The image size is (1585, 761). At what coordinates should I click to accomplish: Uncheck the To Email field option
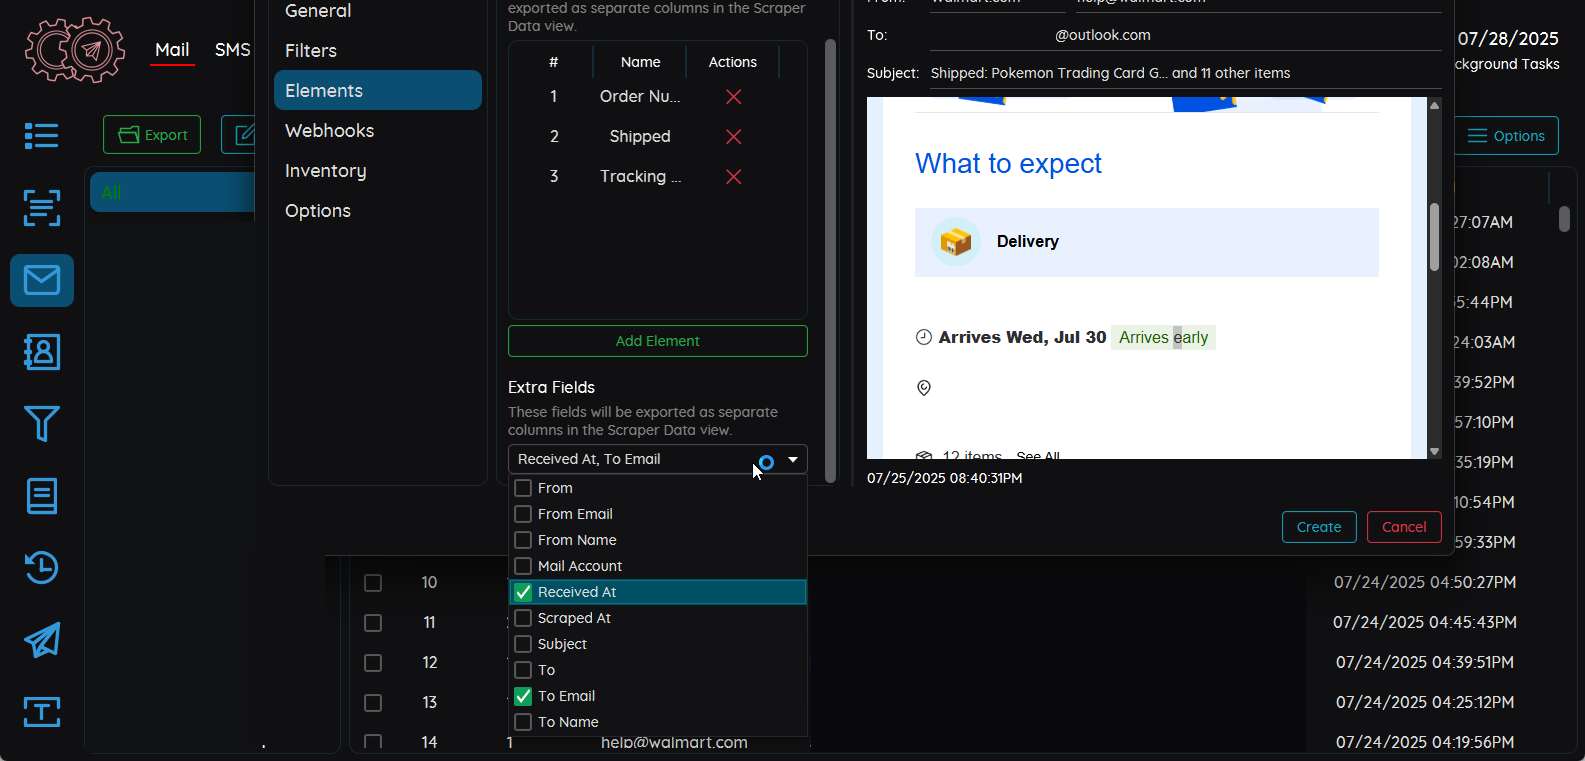[523, 696]
